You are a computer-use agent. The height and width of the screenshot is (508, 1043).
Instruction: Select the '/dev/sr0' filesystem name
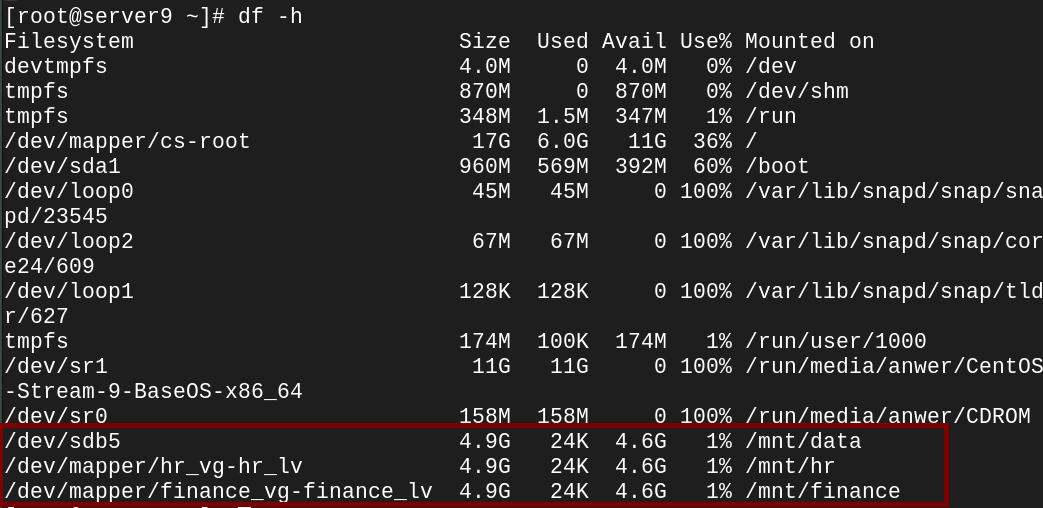click(56, 416)
